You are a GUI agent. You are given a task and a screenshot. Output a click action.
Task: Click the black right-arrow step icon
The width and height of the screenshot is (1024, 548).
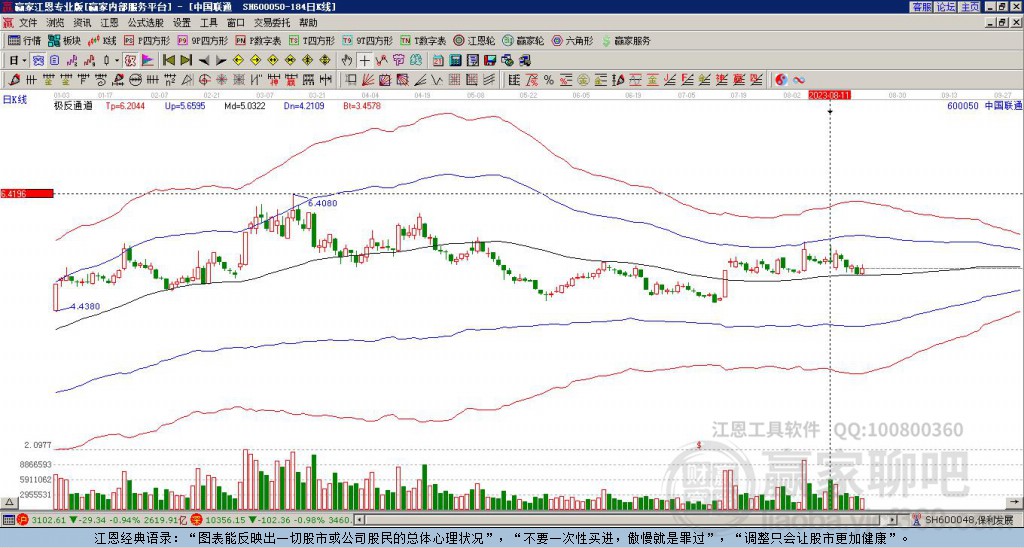[x=221, y=61]
